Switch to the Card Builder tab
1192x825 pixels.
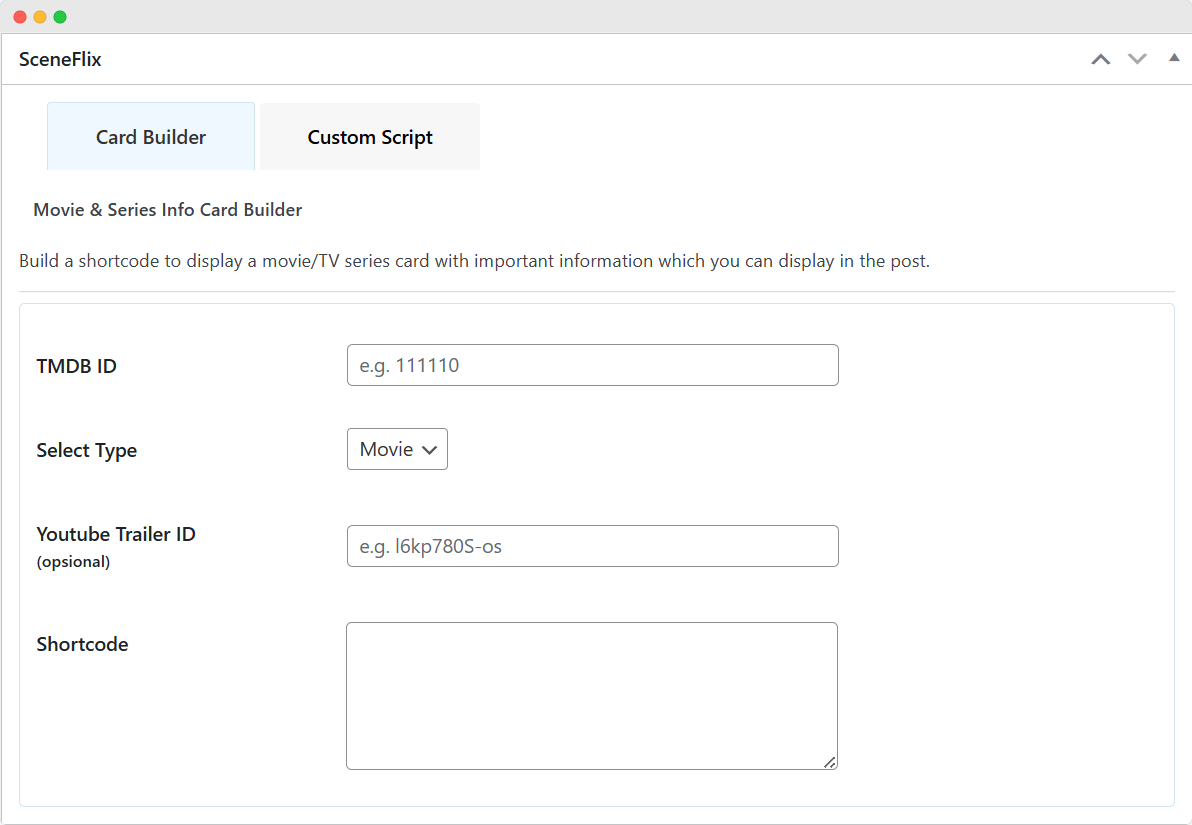click(x=151, y=137)
